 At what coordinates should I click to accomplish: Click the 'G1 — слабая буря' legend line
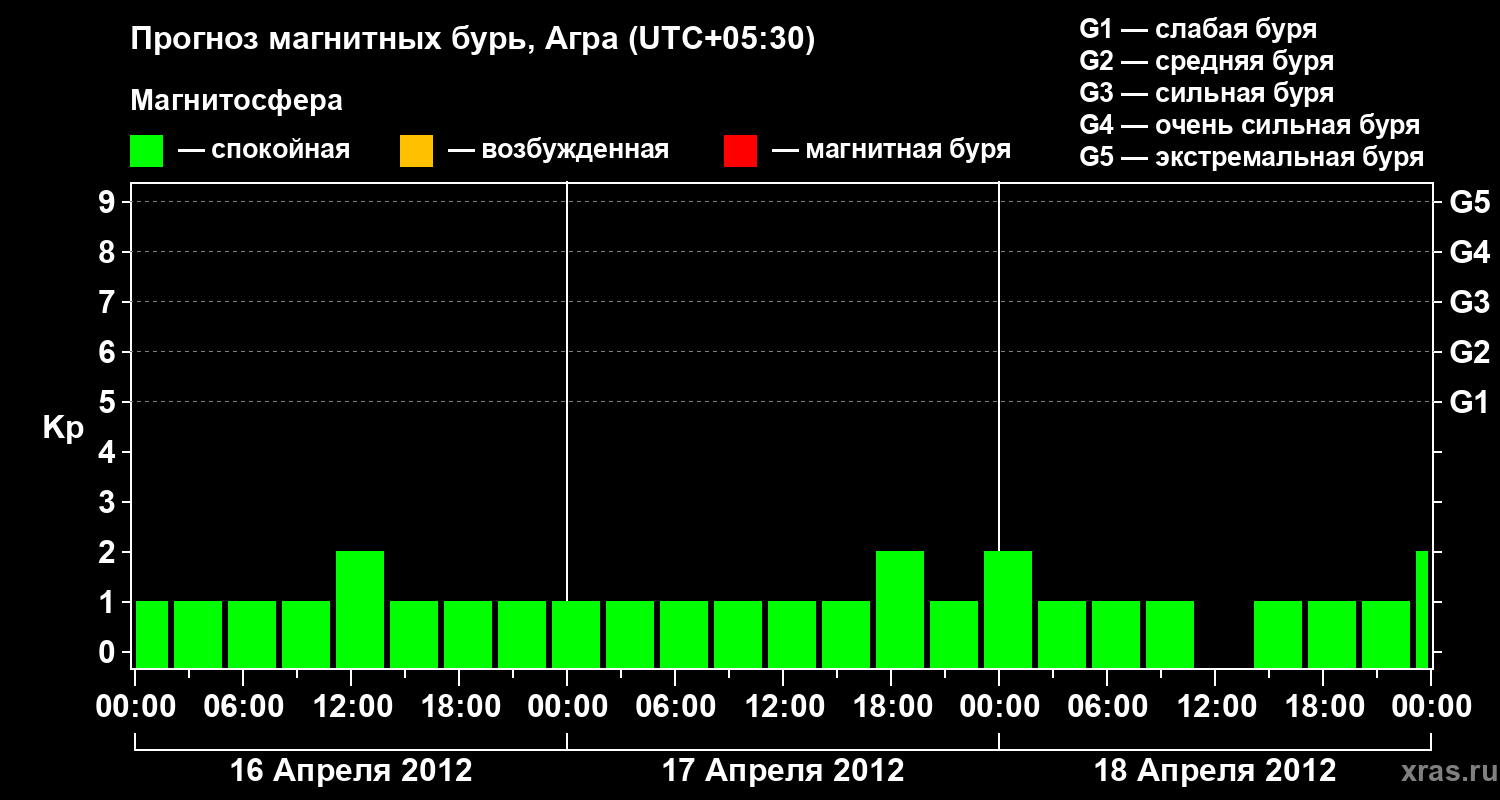[1198, 29]
